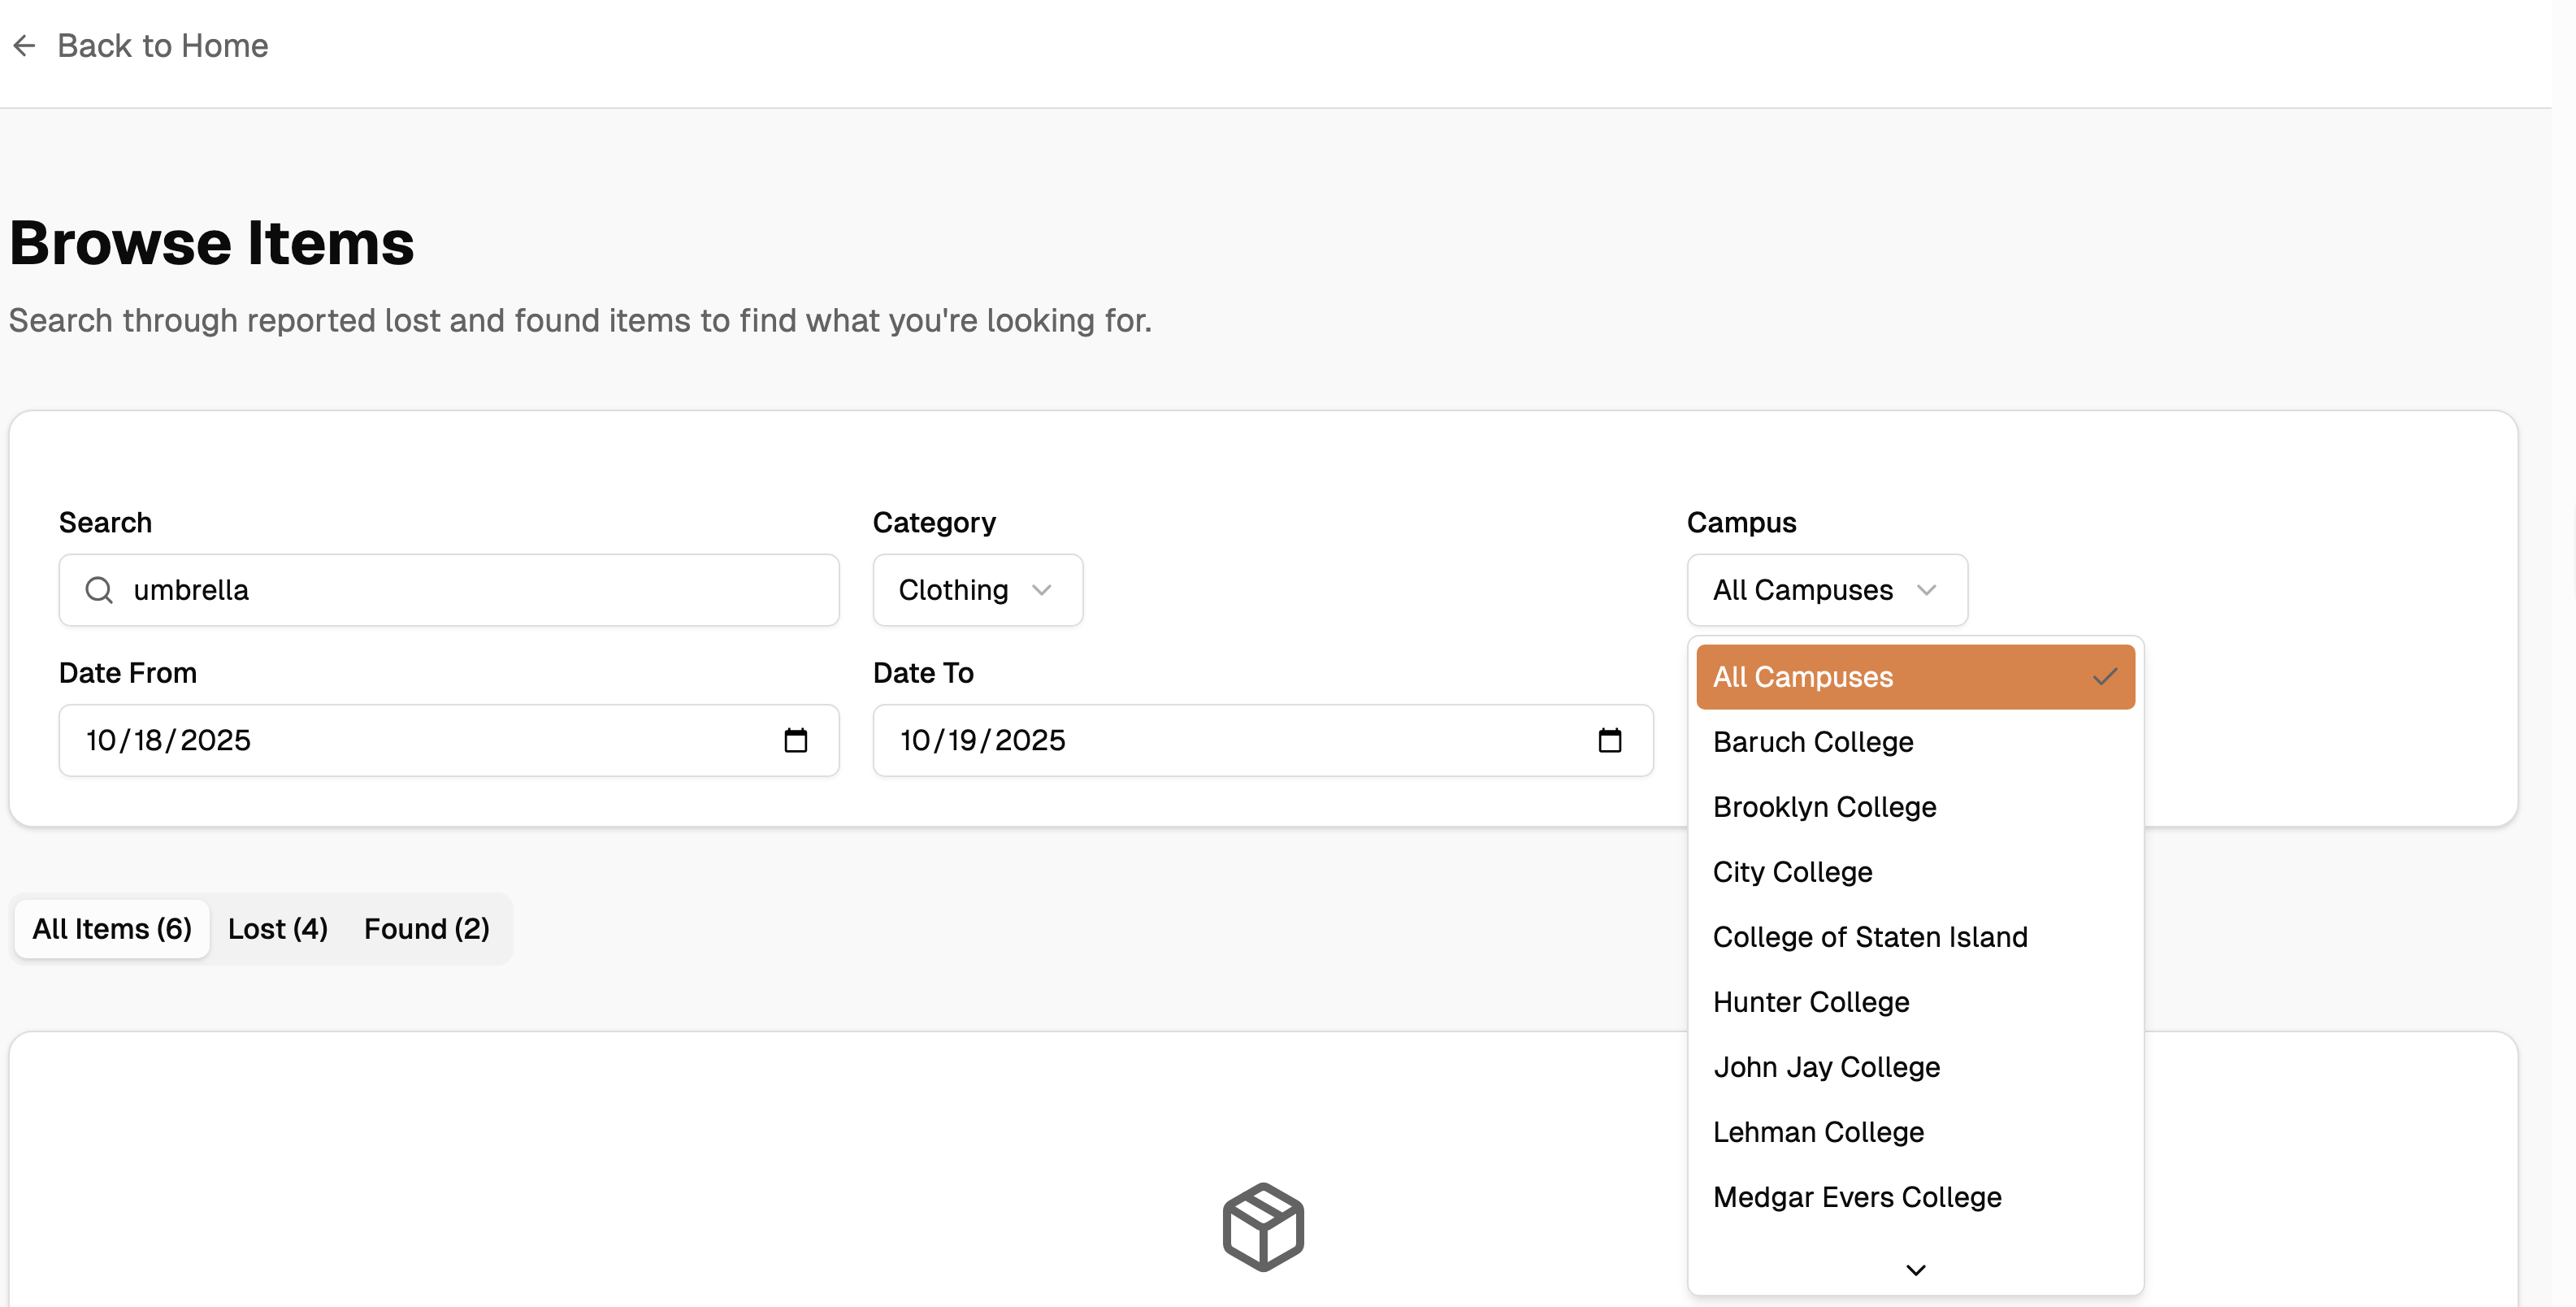Follow the Back to Home link
Screen dimensions: 2576x1307
(x=162, y=46)
